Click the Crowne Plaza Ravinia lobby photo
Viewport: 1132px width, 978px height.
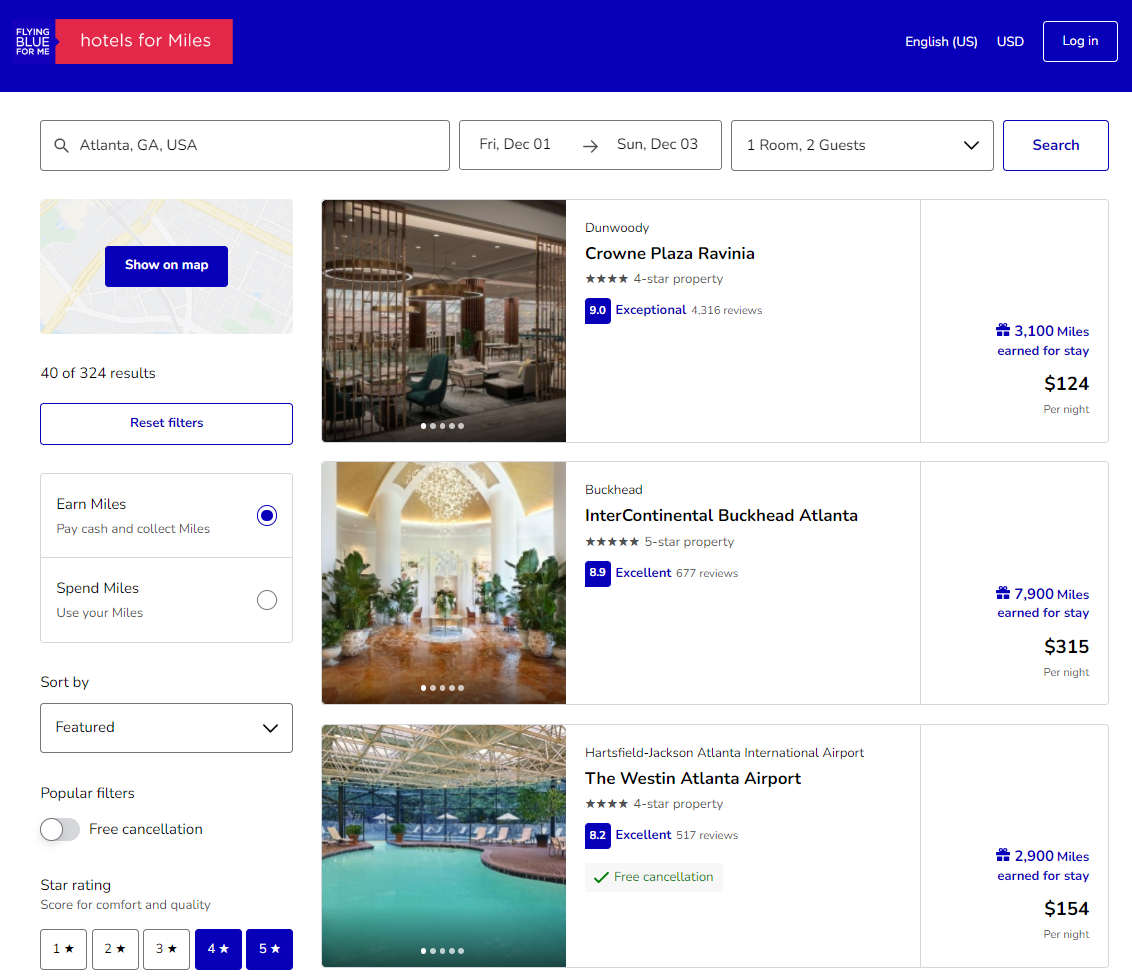[x=443, y=320]
